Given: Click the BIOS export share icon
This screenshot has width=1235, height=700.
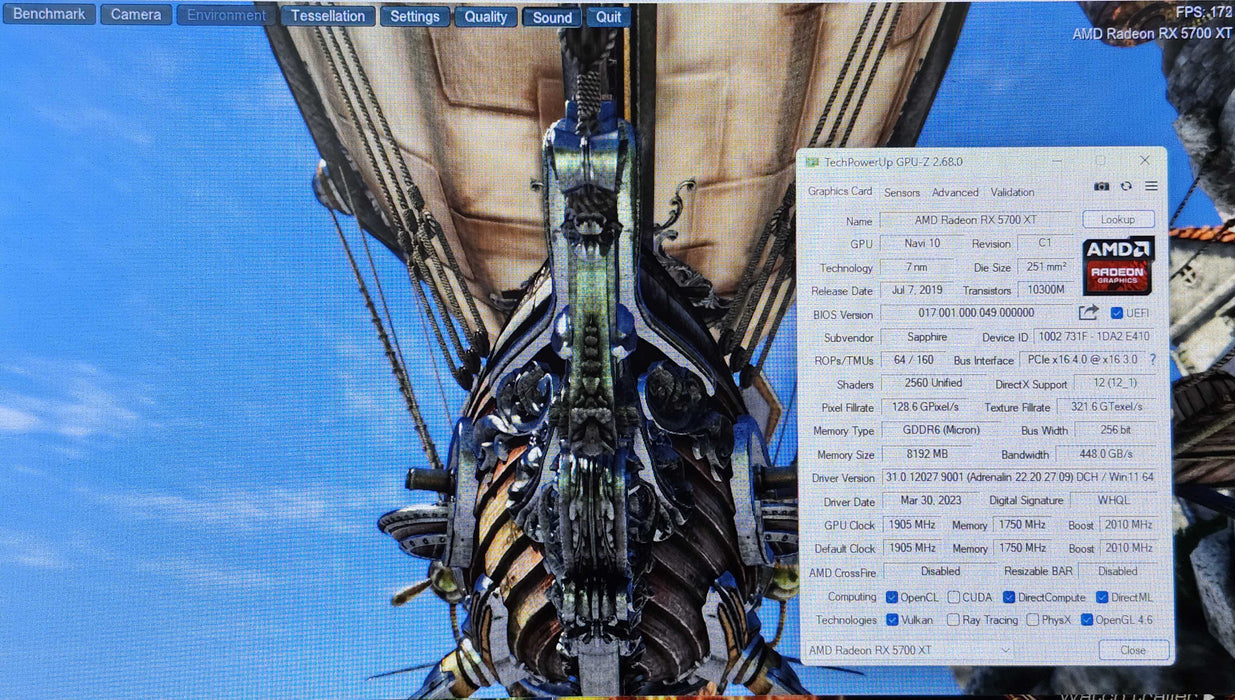Looking at the screenshot, I should click(1088, 313).
